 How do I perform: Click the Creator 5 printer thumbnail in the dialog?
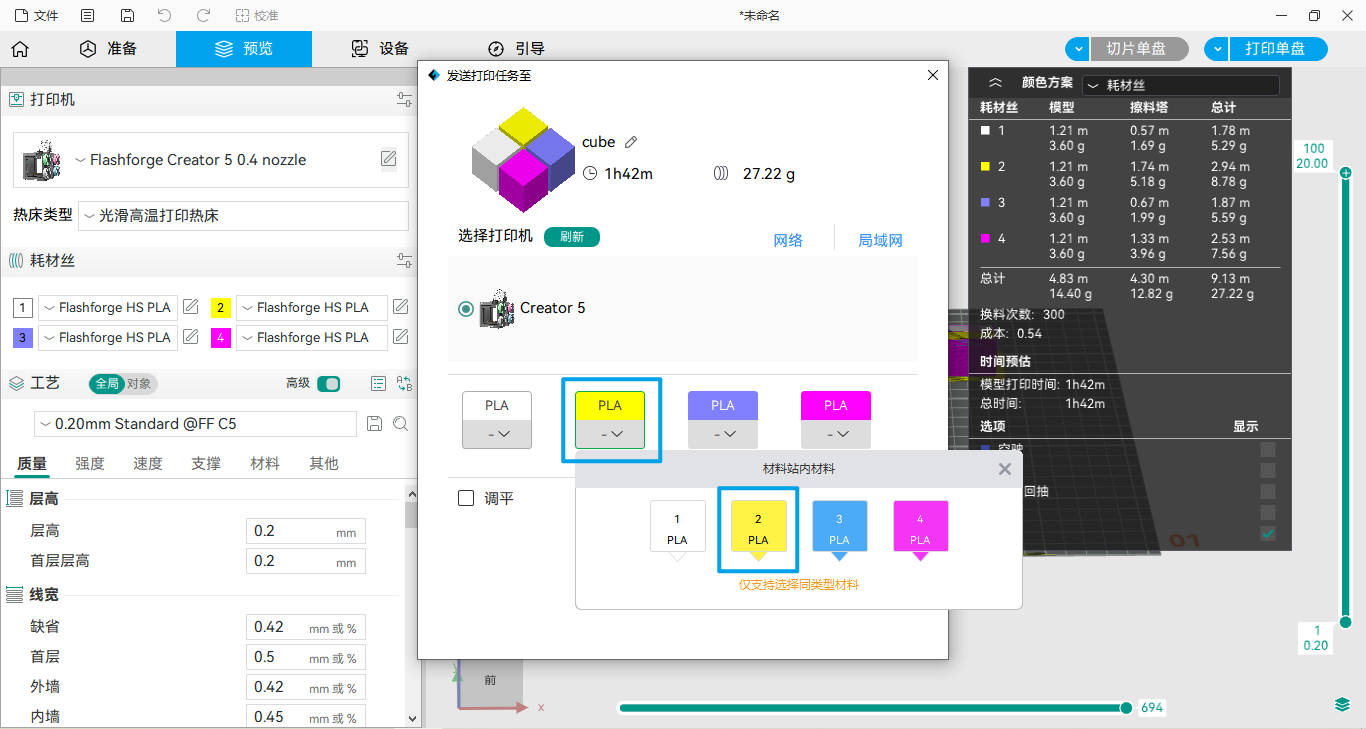[497, 308]
